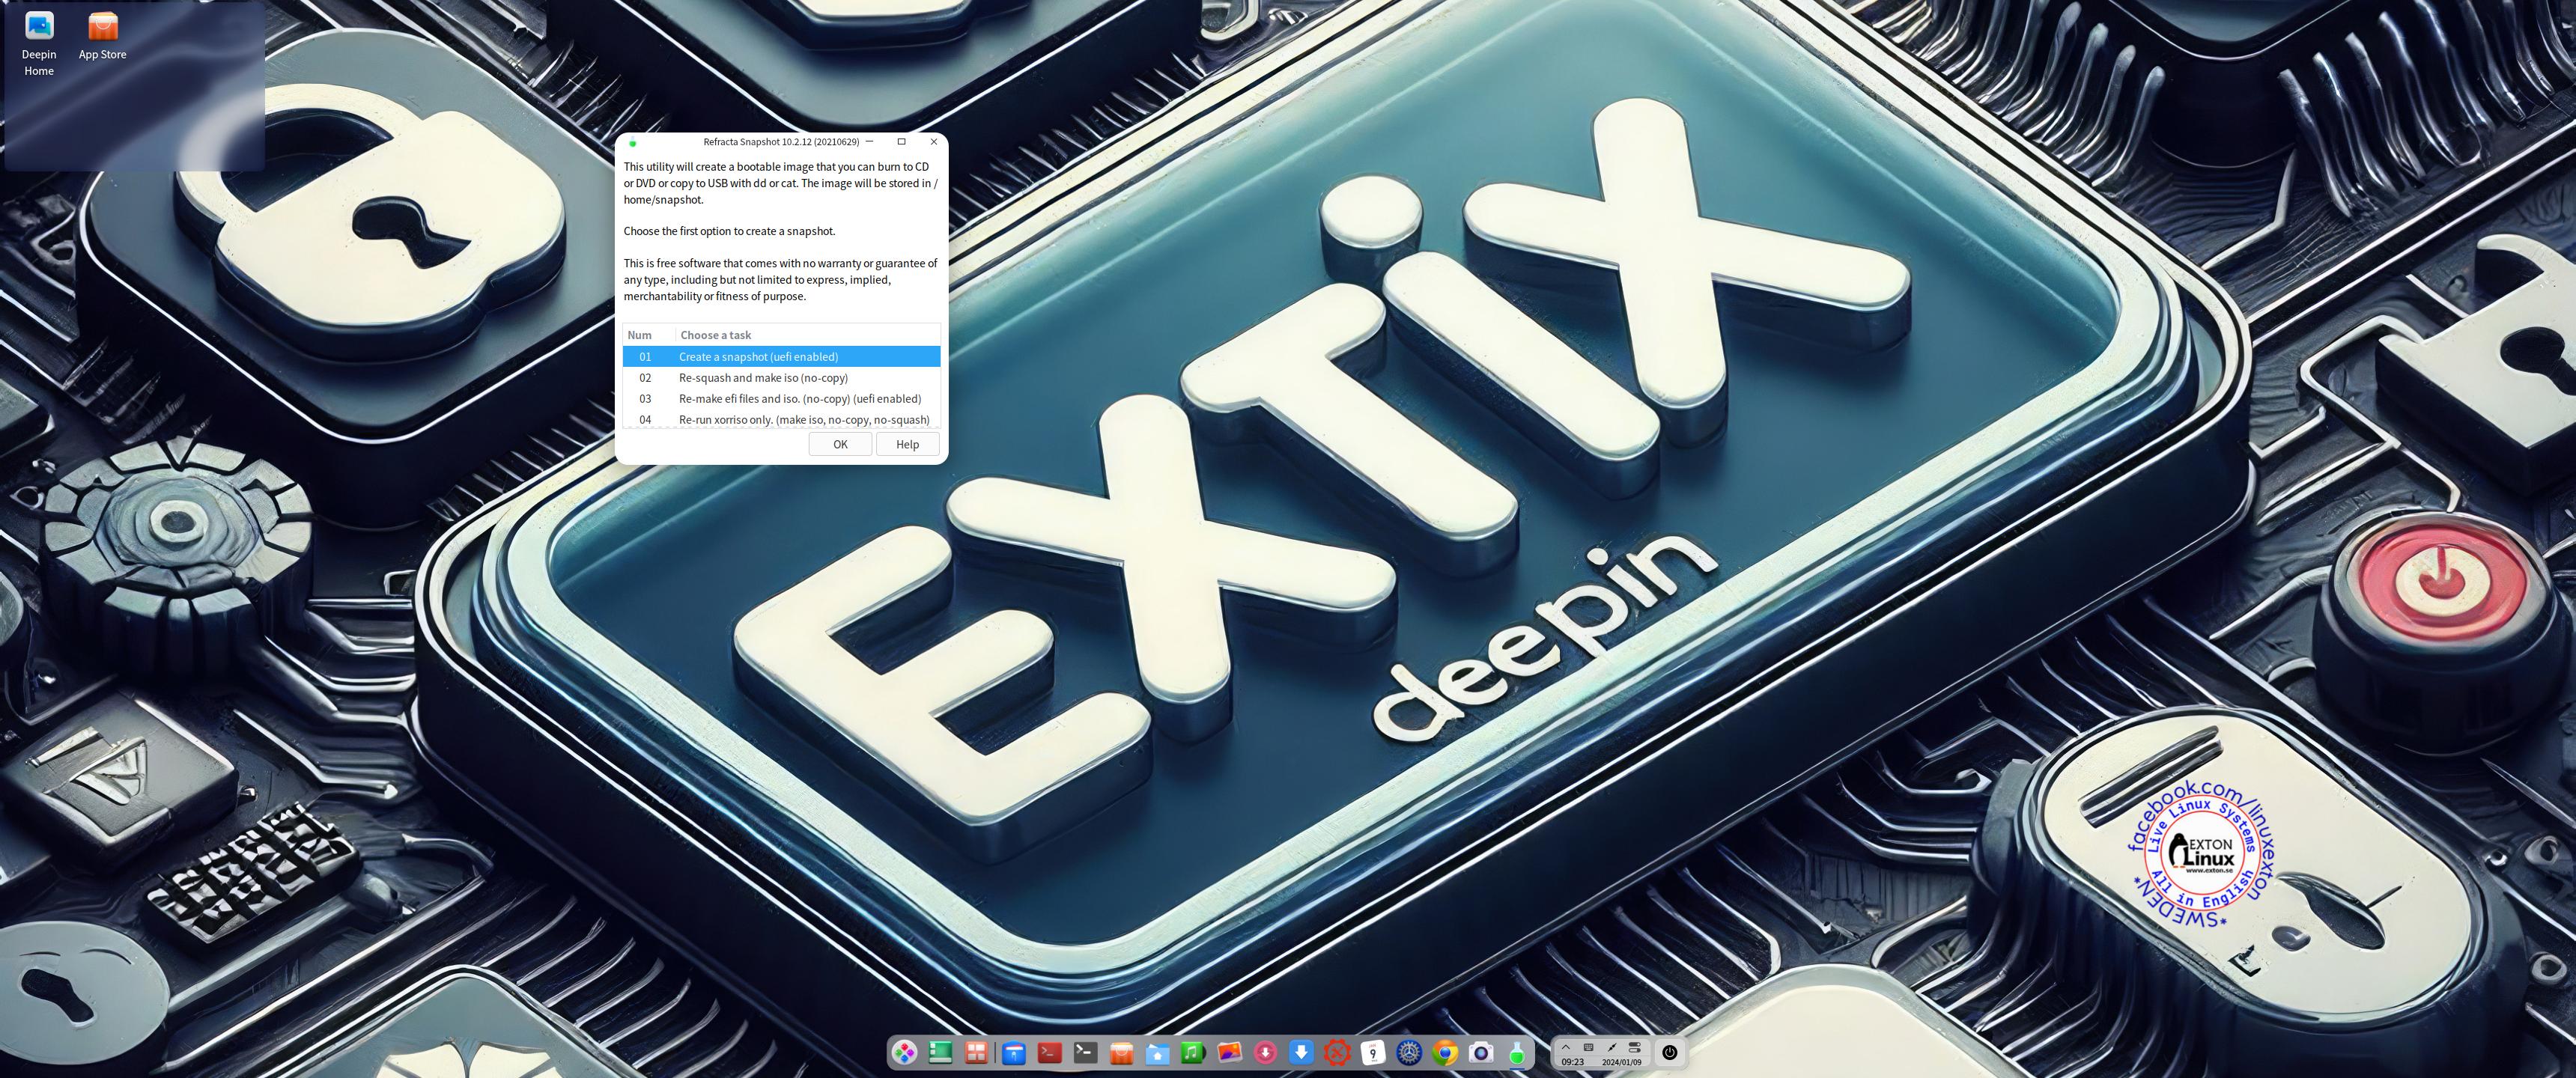Select task 03 Re-make efi files and iso
Image resolution: width=2576 pixels, height=1078 pixels.
pos(781,398)
